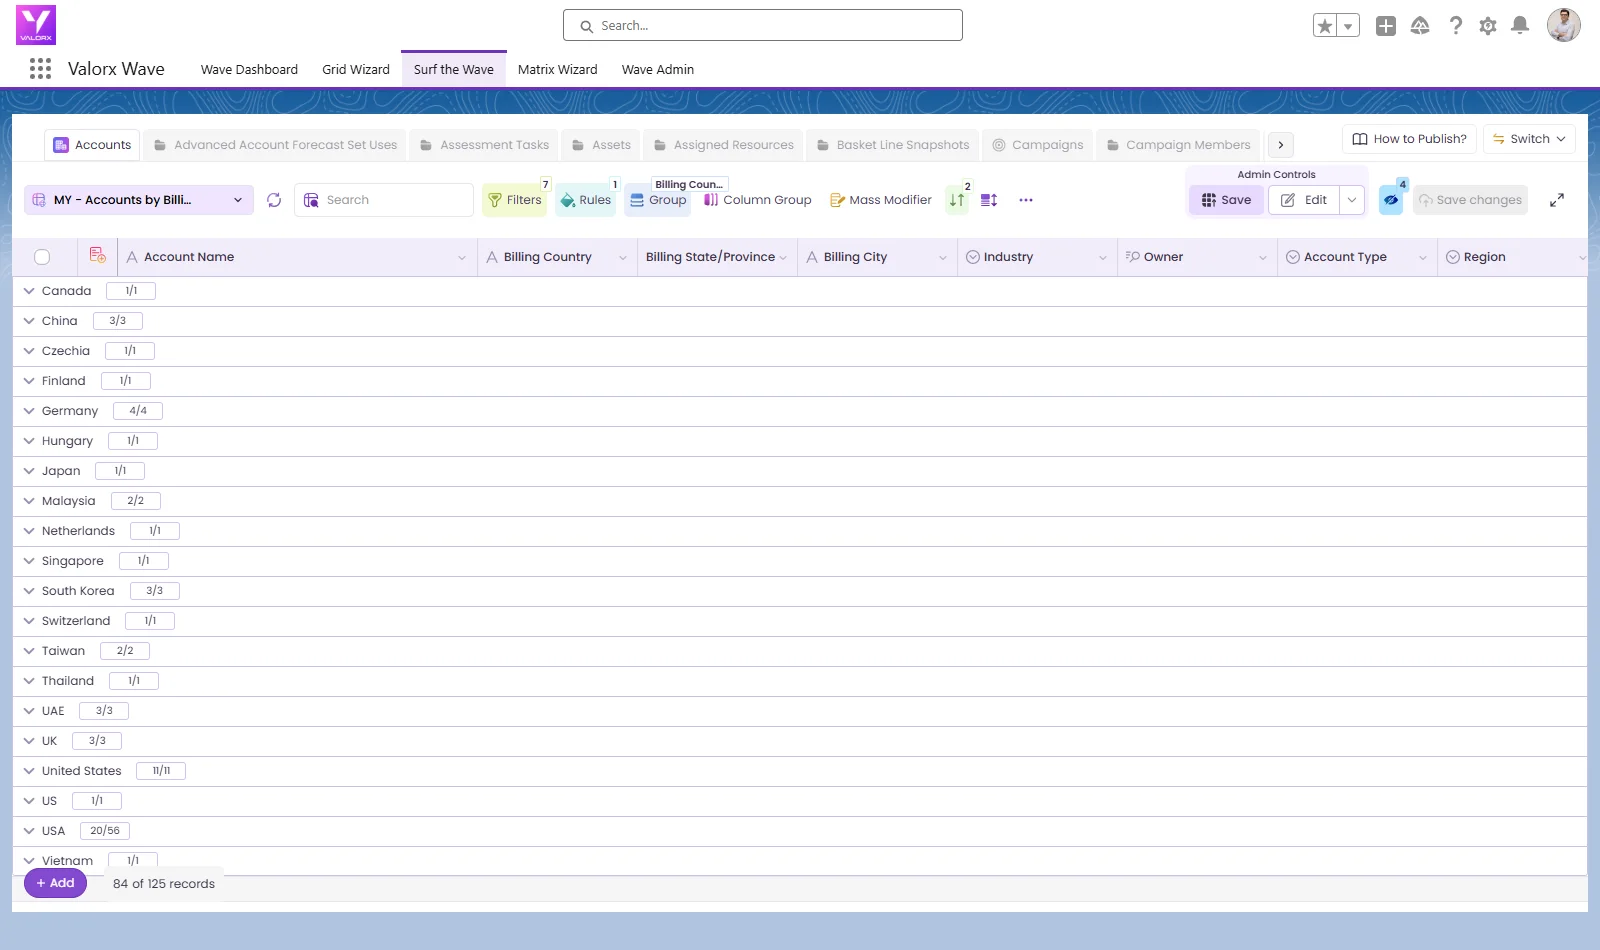Click the refresh grid icon
Image resolution: width=1600 pixels, height=950 pixels.
(274, 200)
